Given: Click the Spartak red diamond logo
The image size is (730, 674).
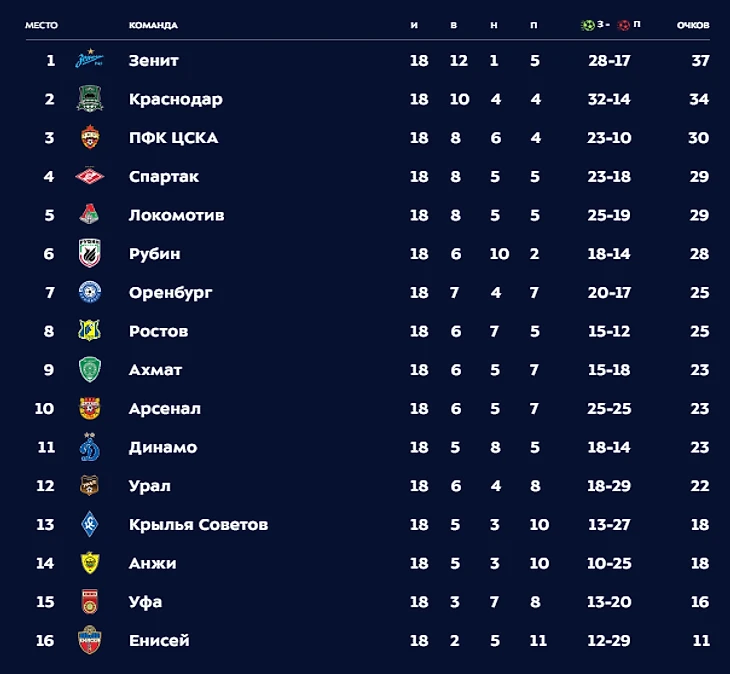Looking at the screenshot, I should tap(90, 177).
